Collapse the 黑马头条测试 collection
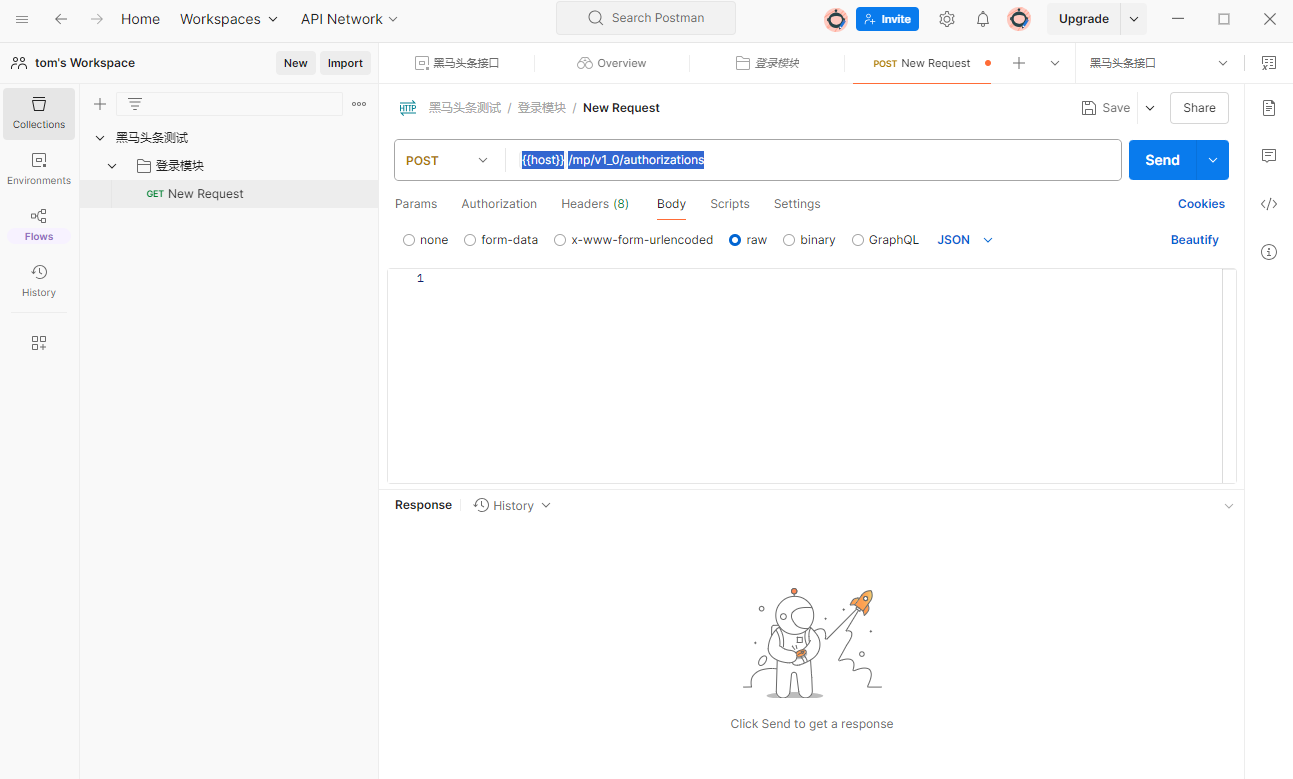 (100, 138)
